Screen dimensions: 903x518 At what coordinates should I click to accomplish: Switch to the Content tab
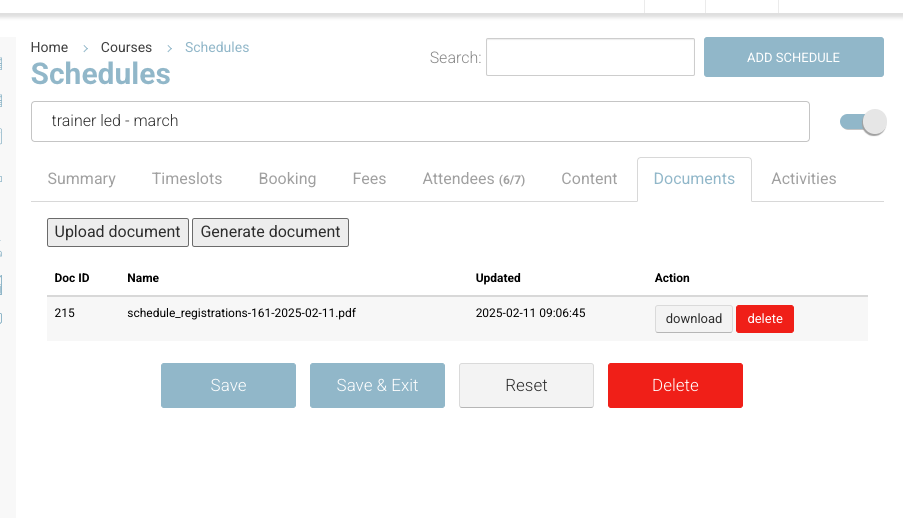tap(589, 179)
